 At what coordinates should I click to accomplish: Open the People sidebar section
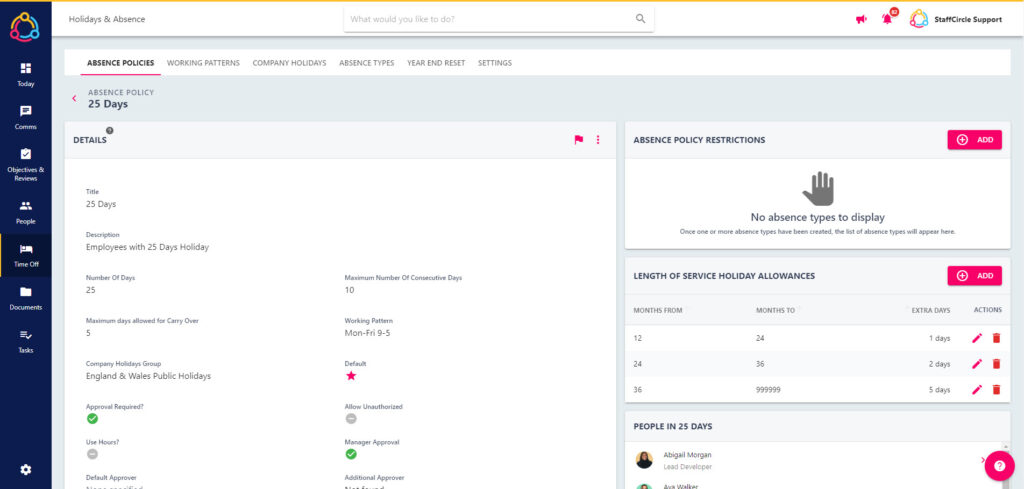click(x=25, y=212)
